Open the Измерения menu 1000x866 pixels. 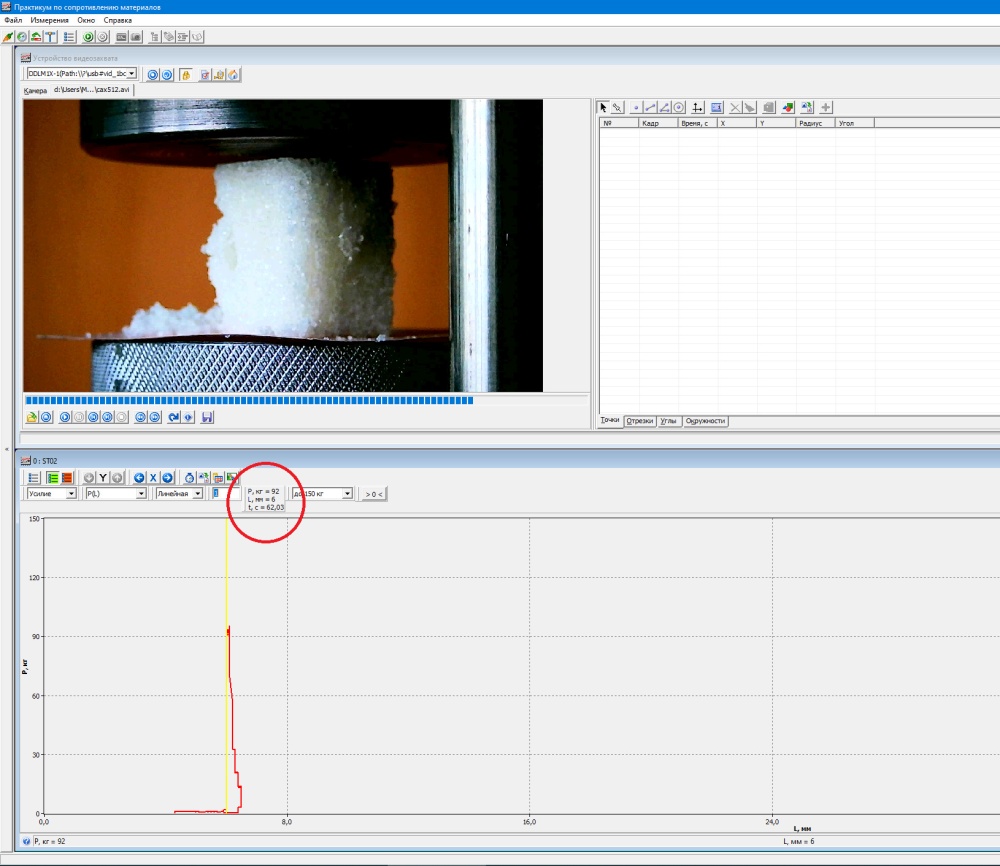click(x=50, y=20)
